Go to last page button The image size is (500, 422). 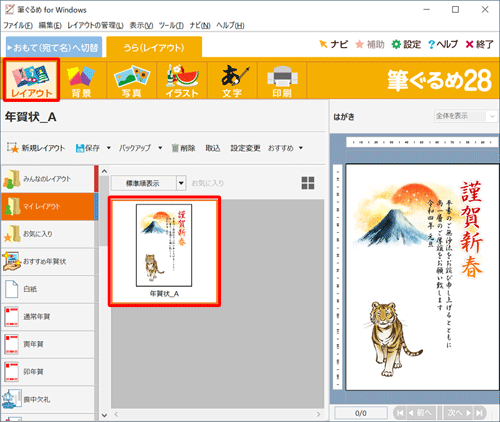479,413
